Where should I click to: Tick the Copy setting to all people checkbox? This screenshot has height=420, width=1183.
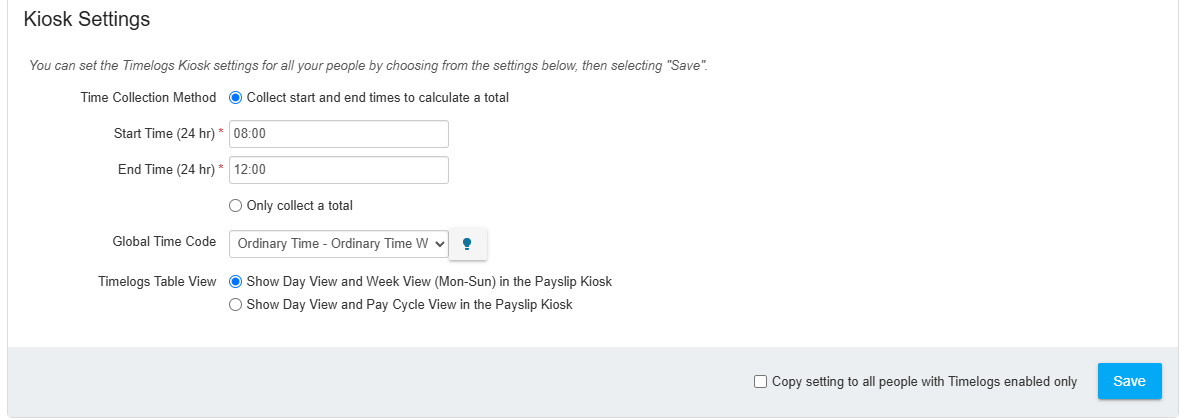[760, 382]
